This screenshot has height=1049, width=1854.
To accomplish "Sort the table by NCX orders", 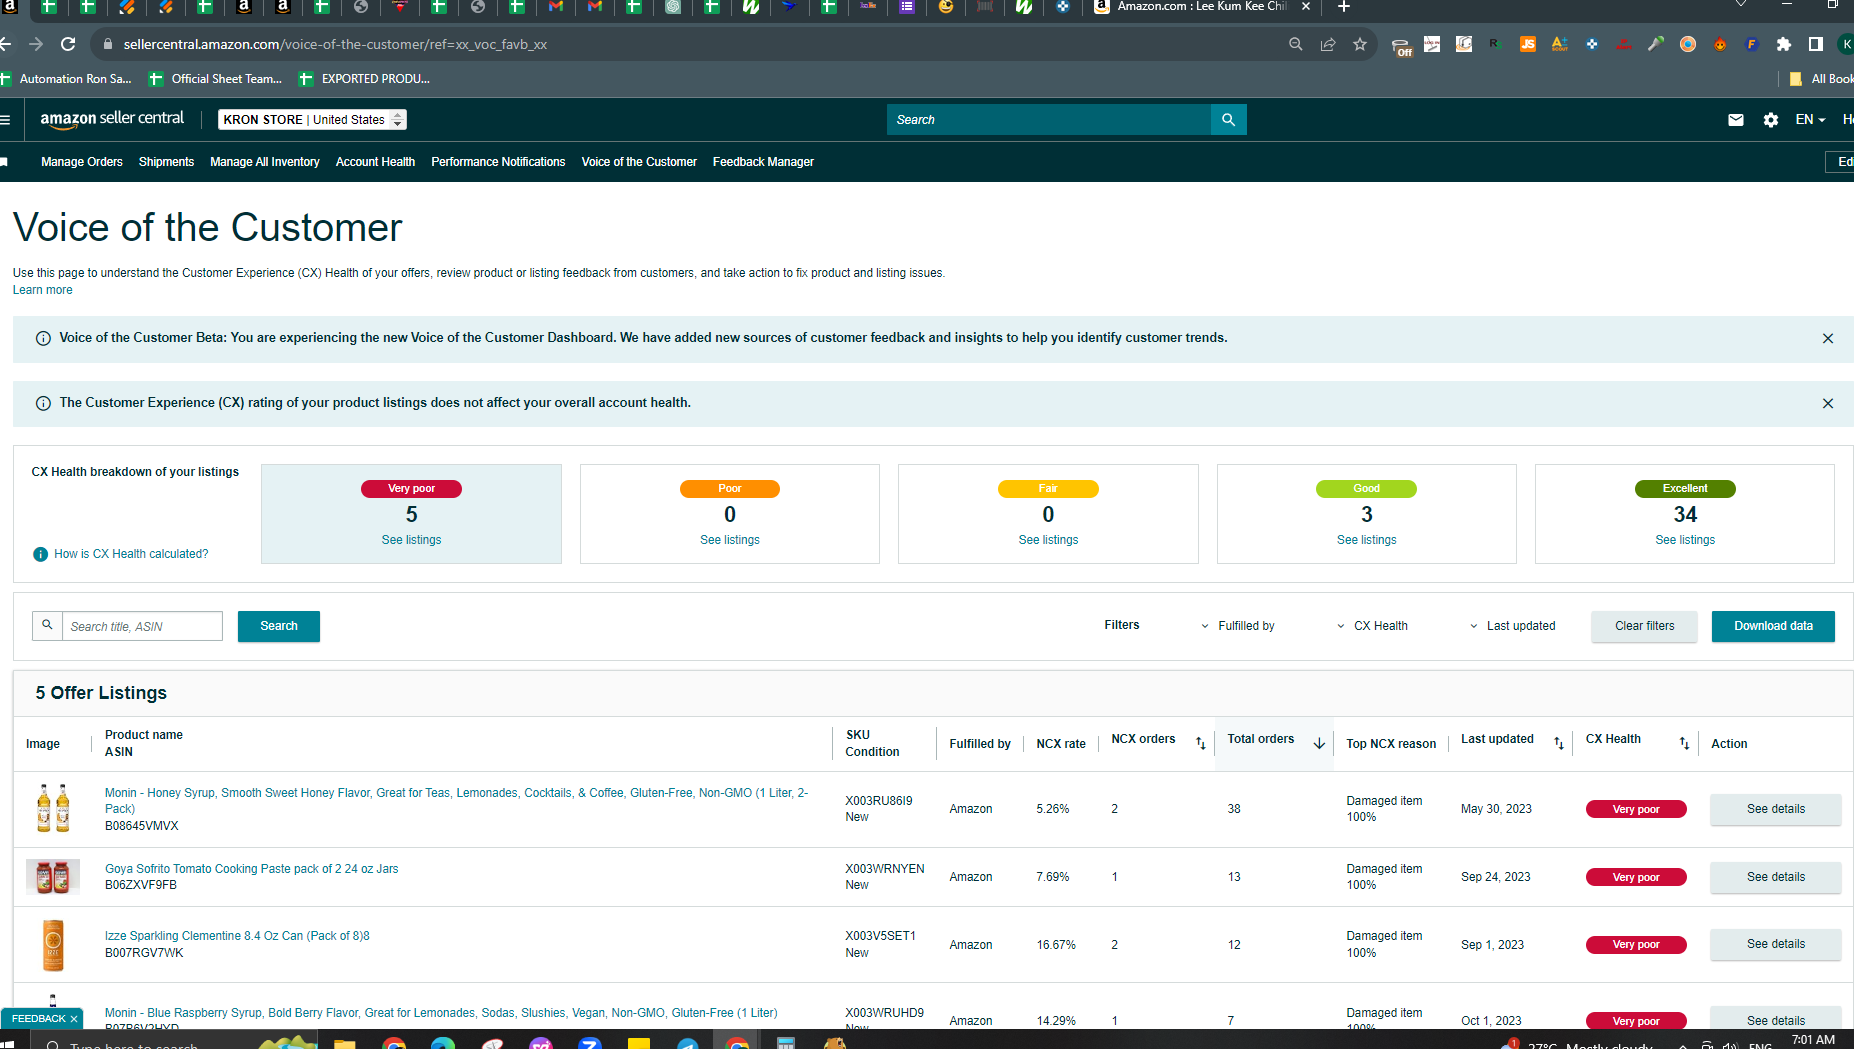I will tap(1200, 743).
